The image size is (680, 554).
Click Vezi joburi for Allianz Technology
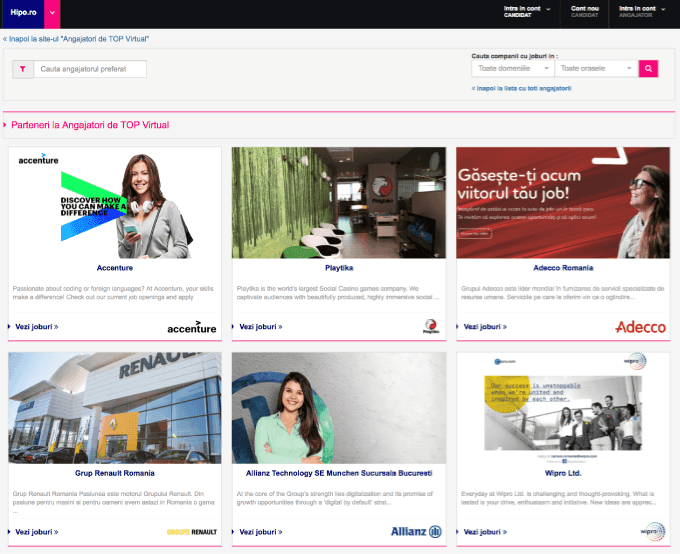pos(261,532)
